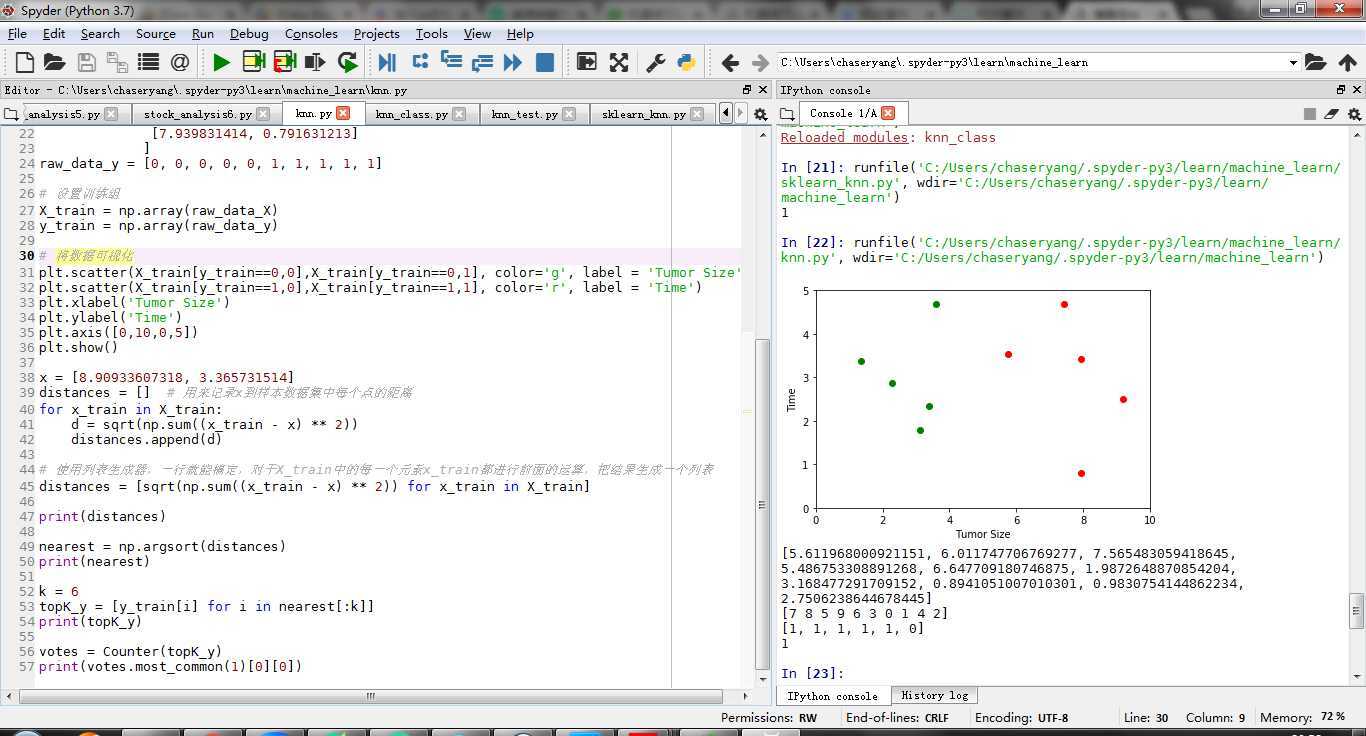Start debugging the file
Screen dimensions: 1366x736
388,62
